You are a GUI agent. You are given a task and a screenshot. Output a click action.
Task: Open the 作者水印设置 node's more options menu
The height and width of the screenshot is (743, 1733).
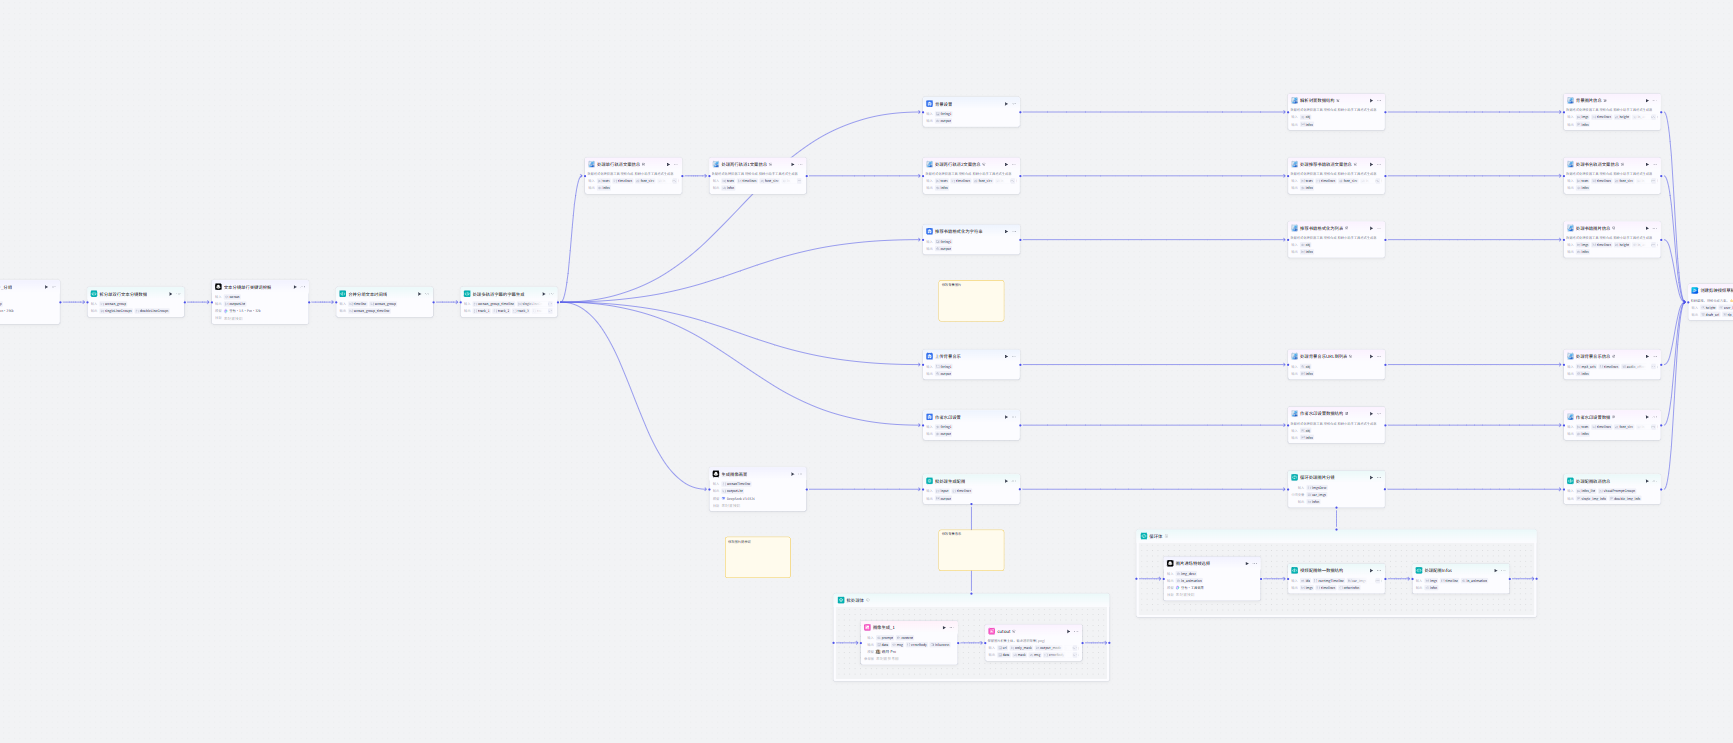(1014, 417)
